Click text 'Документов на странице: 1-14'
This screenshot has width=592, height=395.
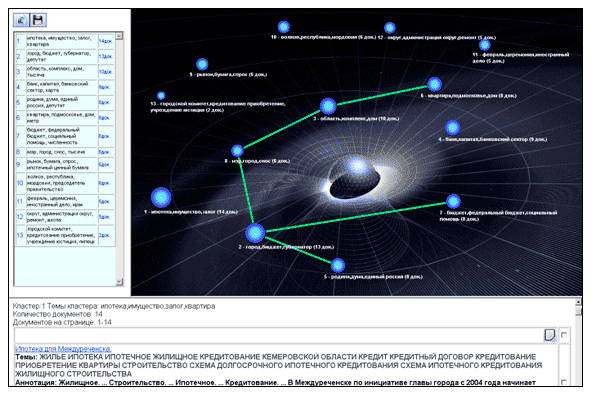click(62, 322)
